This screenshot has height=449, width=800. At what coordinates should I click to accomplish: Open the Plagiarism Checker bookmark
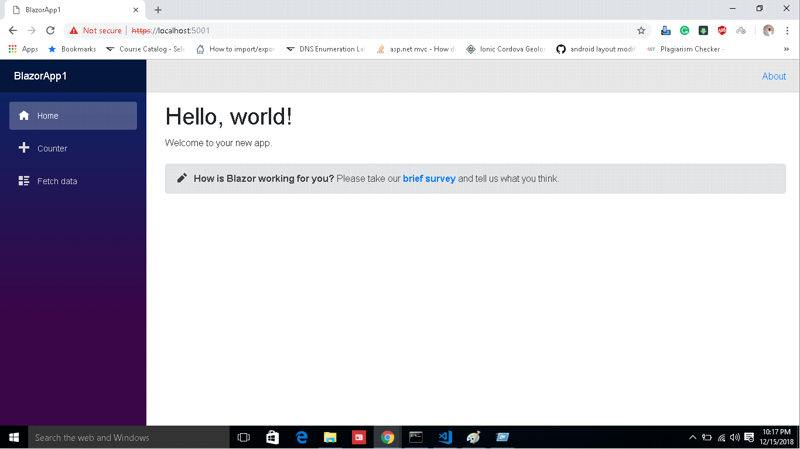[685, 49]
